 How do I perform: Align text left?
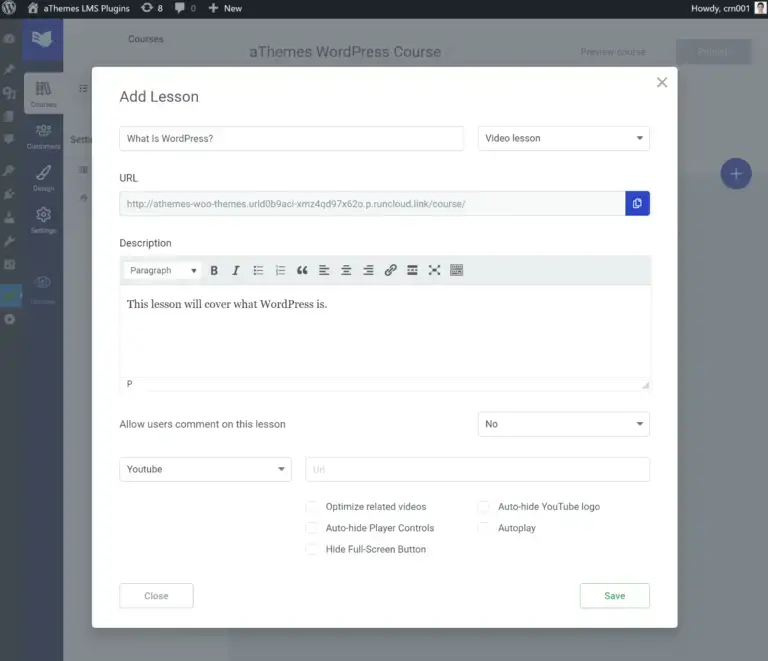tap(324, 270)
